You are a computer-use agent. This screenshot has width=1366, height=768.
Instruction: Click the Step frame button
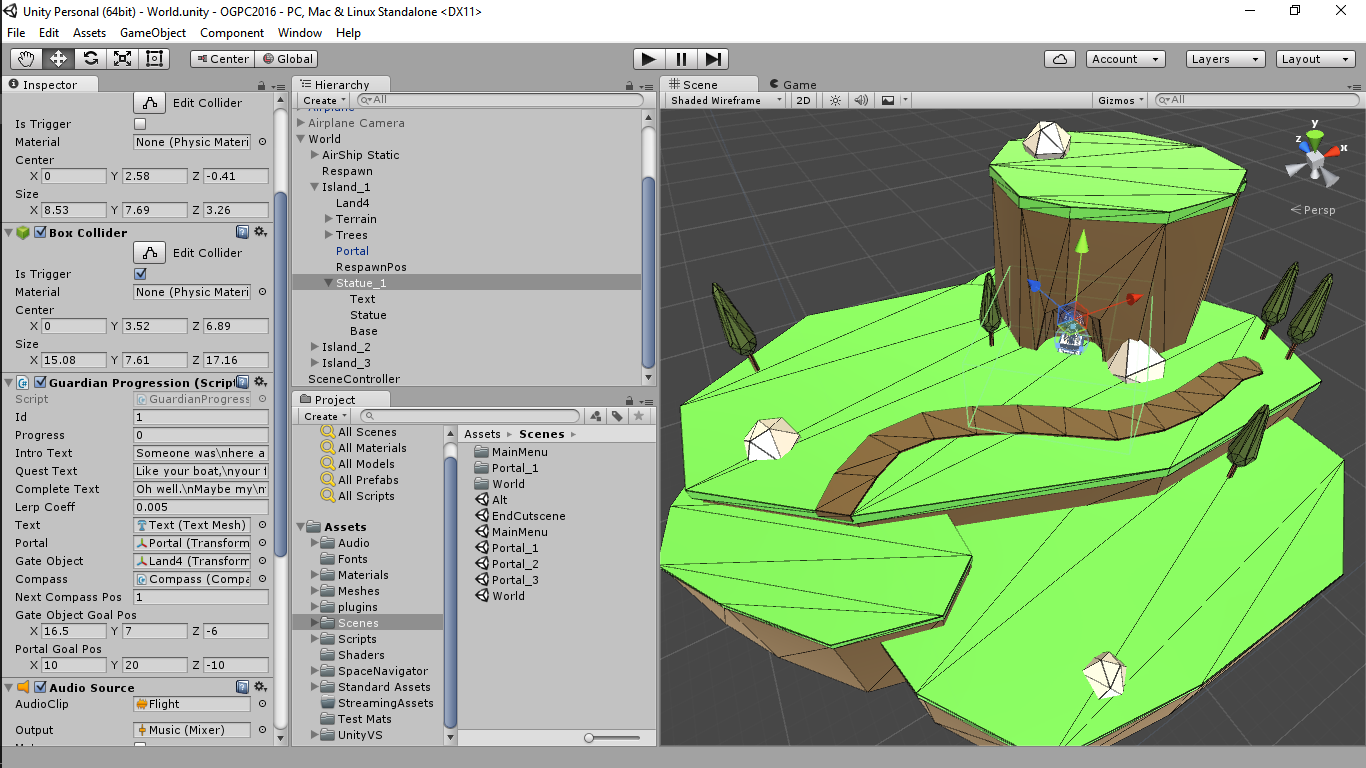click(x=713, y=58)
